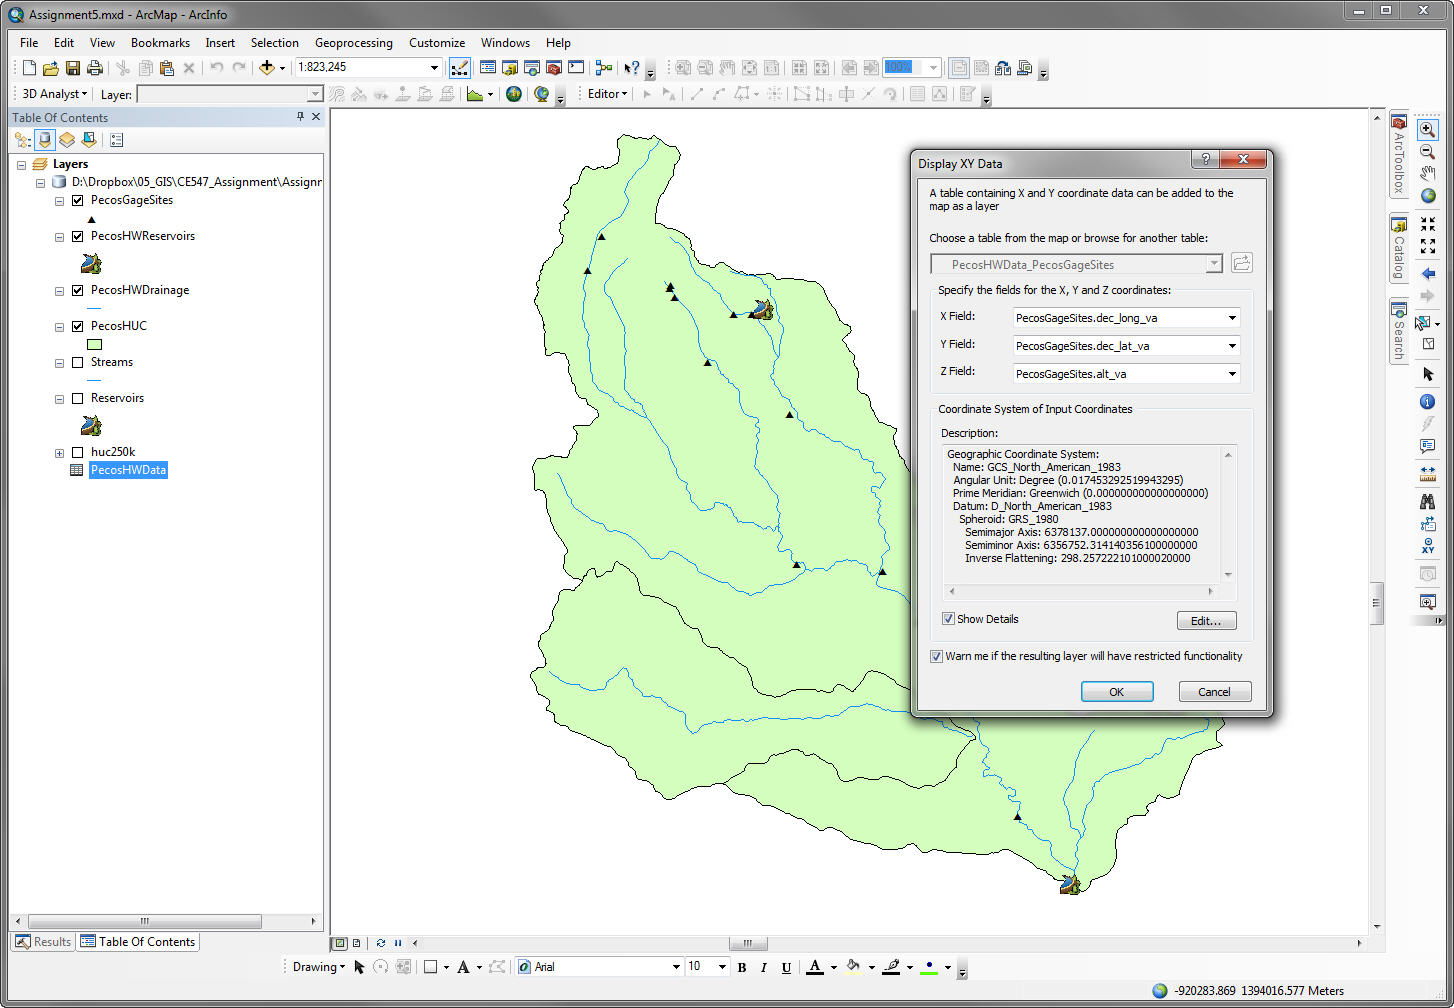The height and width of the screenshot is (1008, 1454).
Task: Select the Zoom Out tool in side toolbar
Action: pos(1428,152)
